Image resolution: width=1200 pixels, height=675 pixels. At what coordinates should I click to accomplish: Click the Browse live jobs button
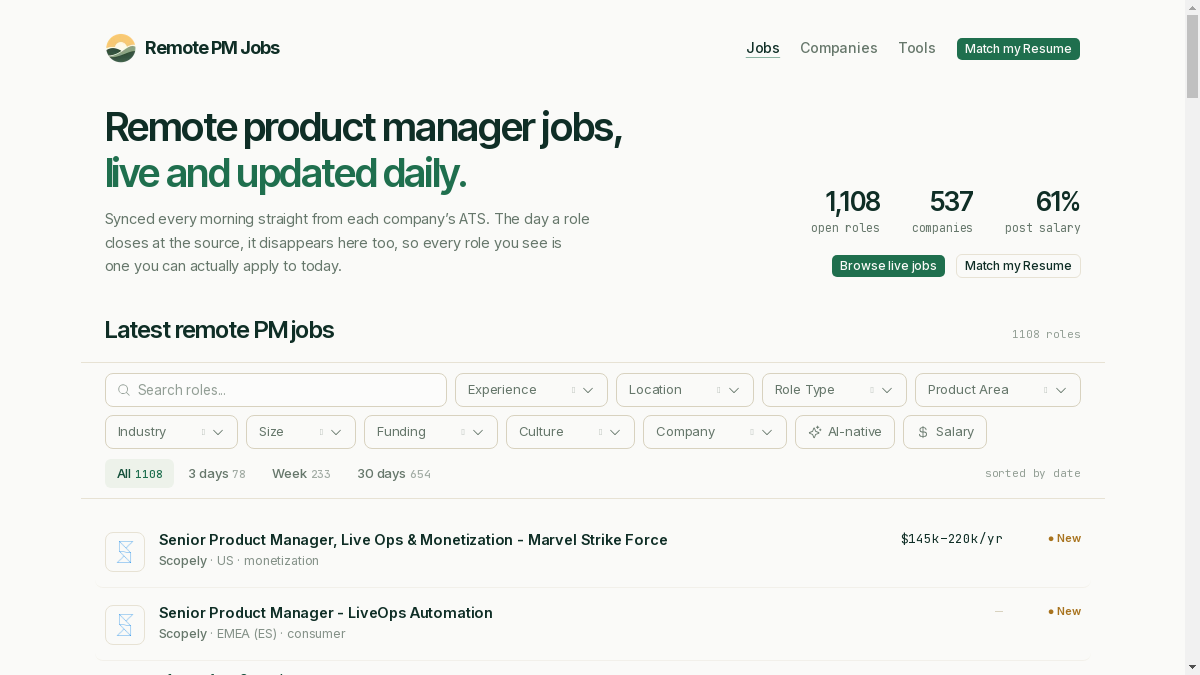tap(888, 266)
